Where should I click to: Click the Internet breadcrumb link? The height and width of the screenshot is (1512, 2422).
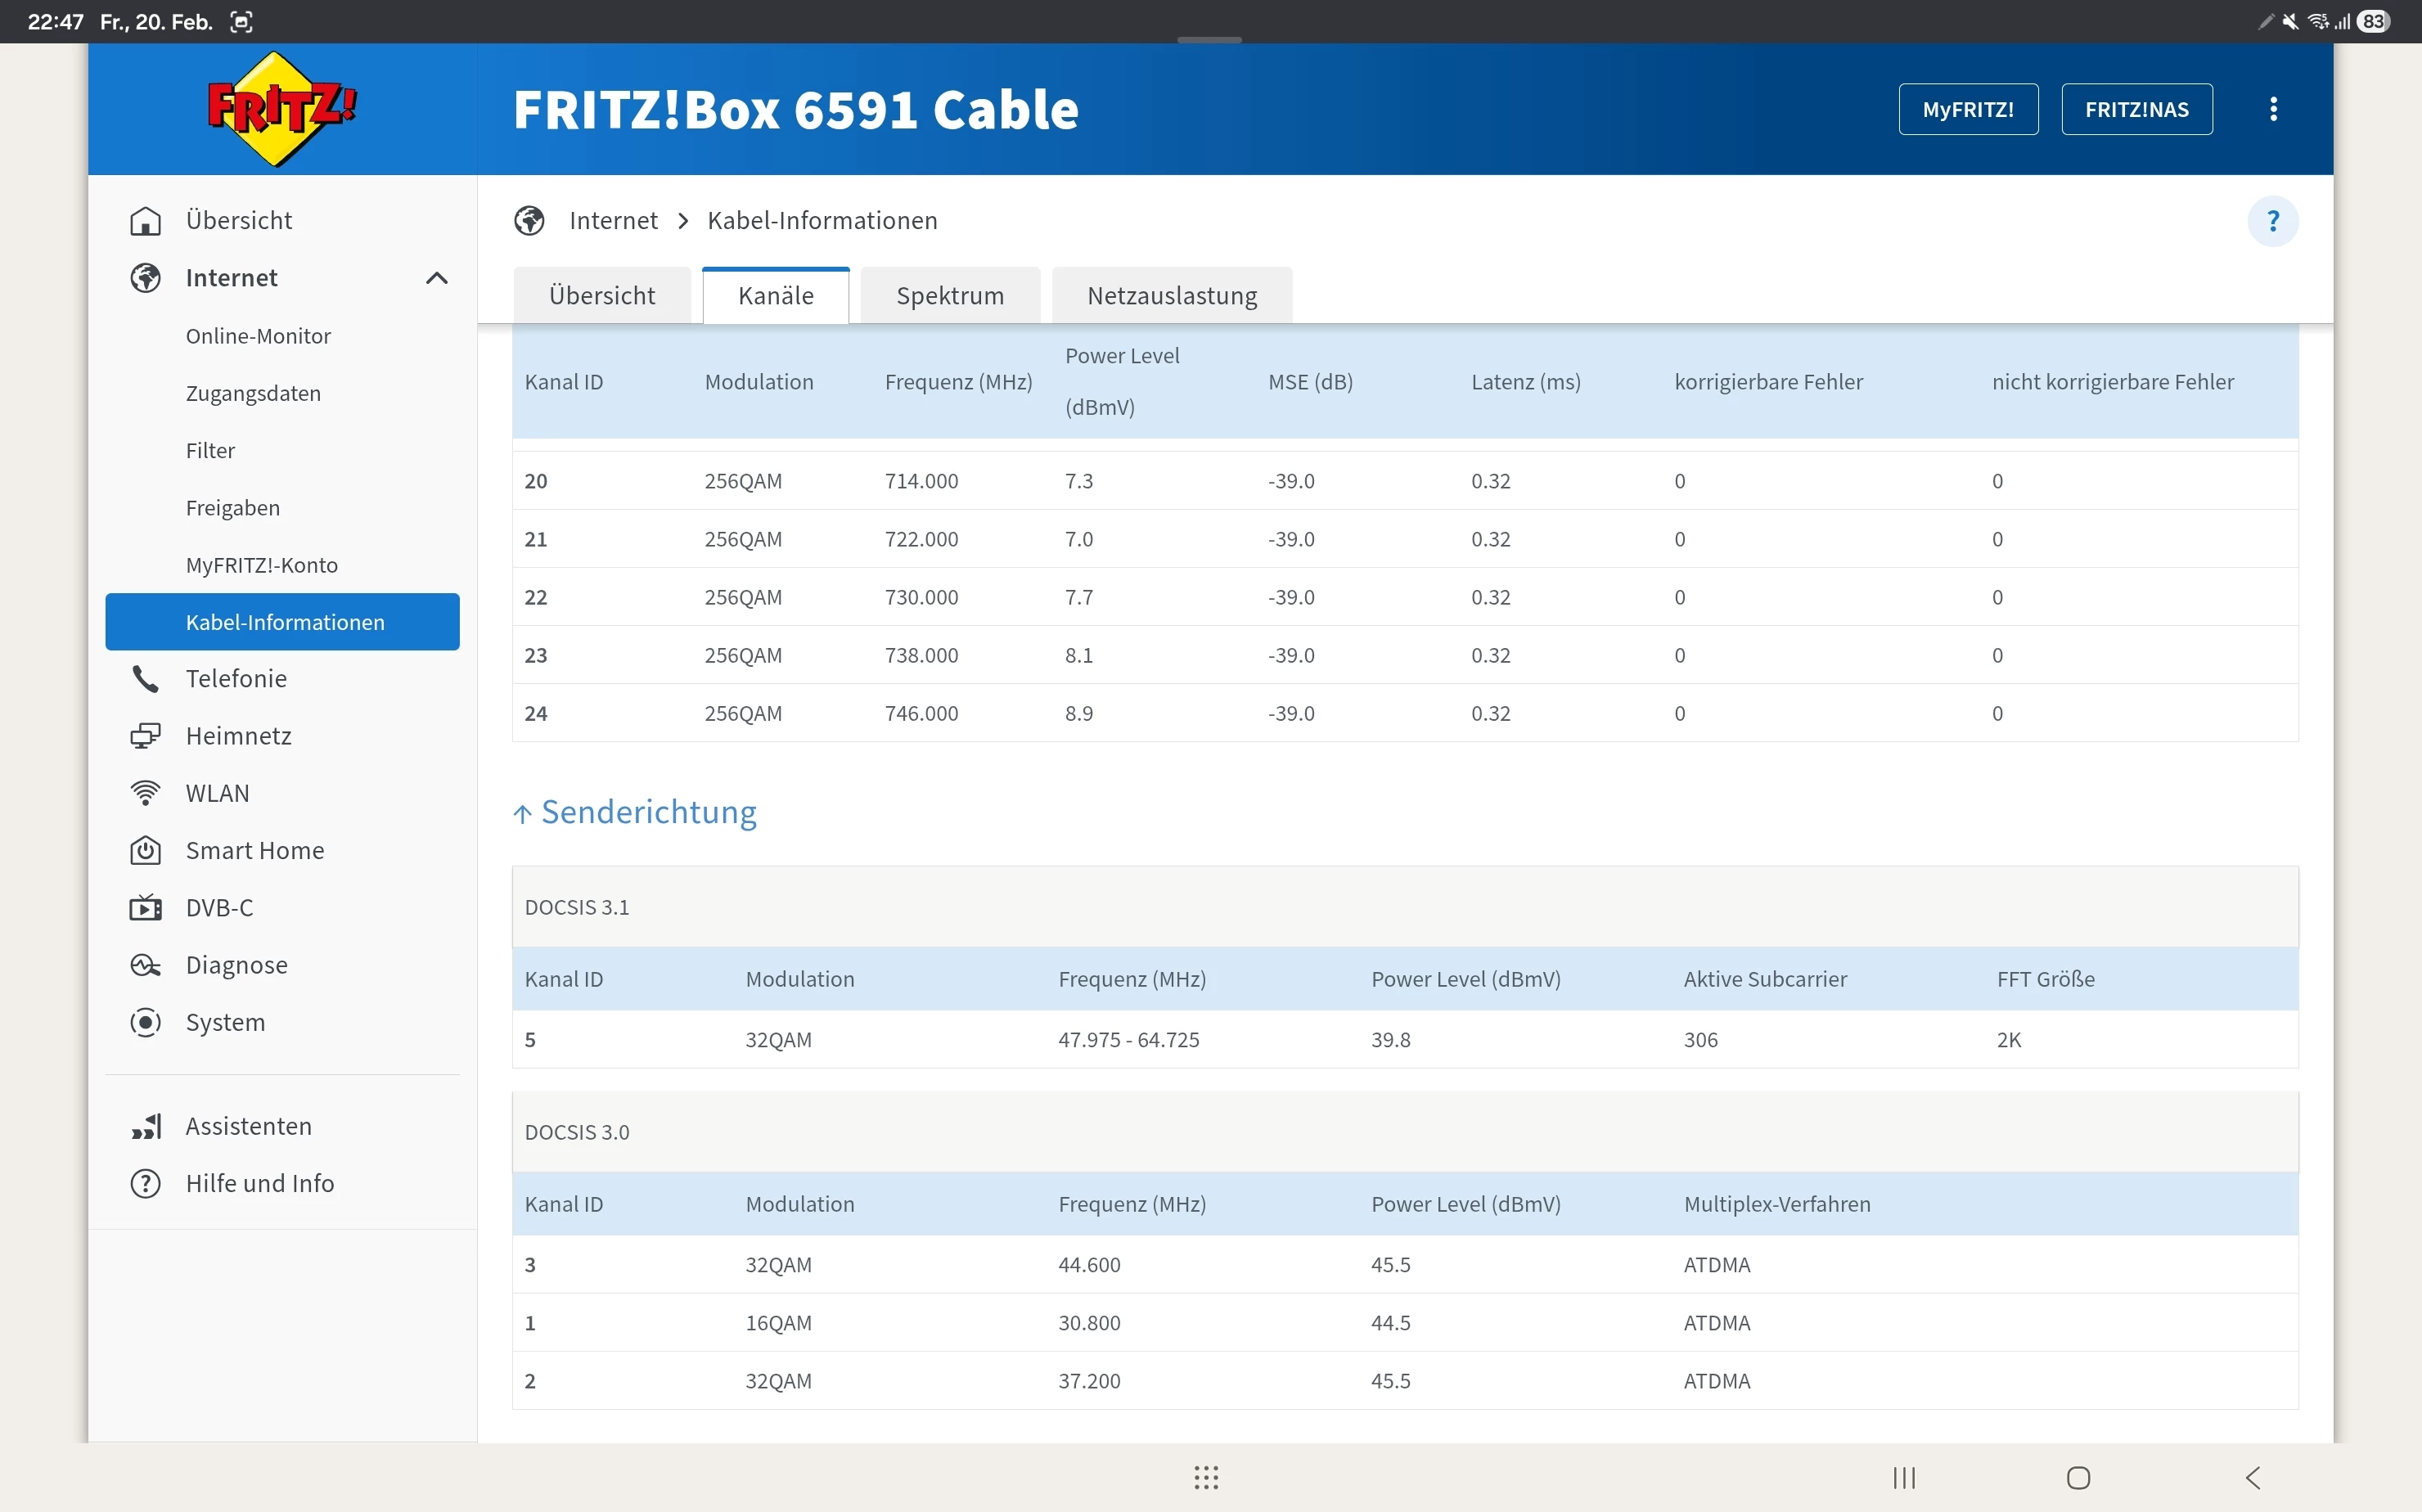[x=613, y=221]
